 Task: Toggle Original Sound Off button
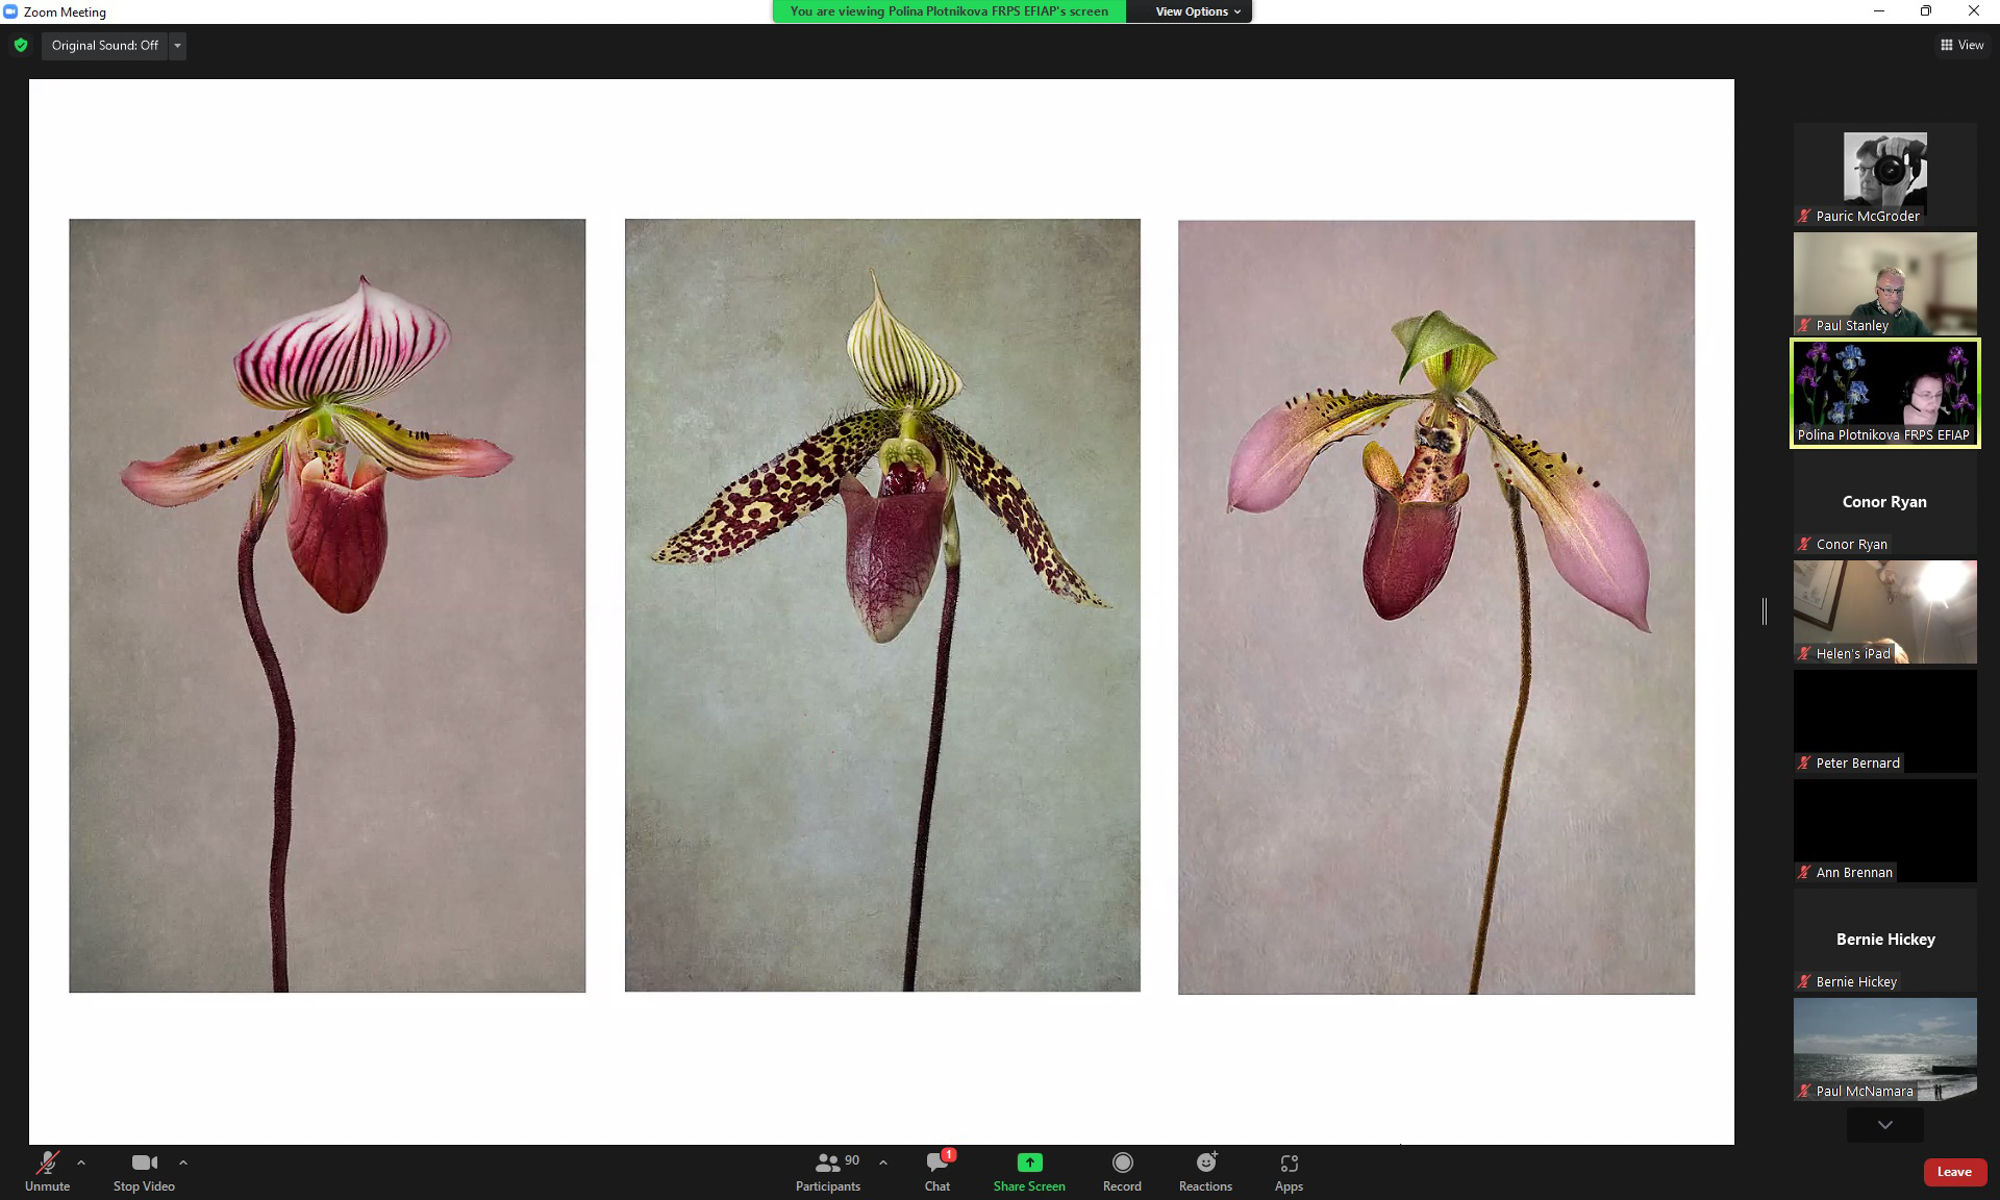[105, 45]
